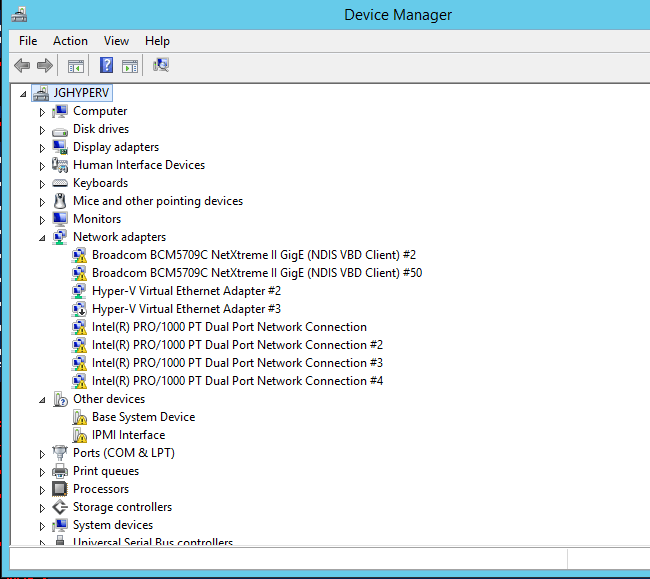This screenshot has width=650, height=579.
Task: Open the View menu
Action: (x=116, y=41)
